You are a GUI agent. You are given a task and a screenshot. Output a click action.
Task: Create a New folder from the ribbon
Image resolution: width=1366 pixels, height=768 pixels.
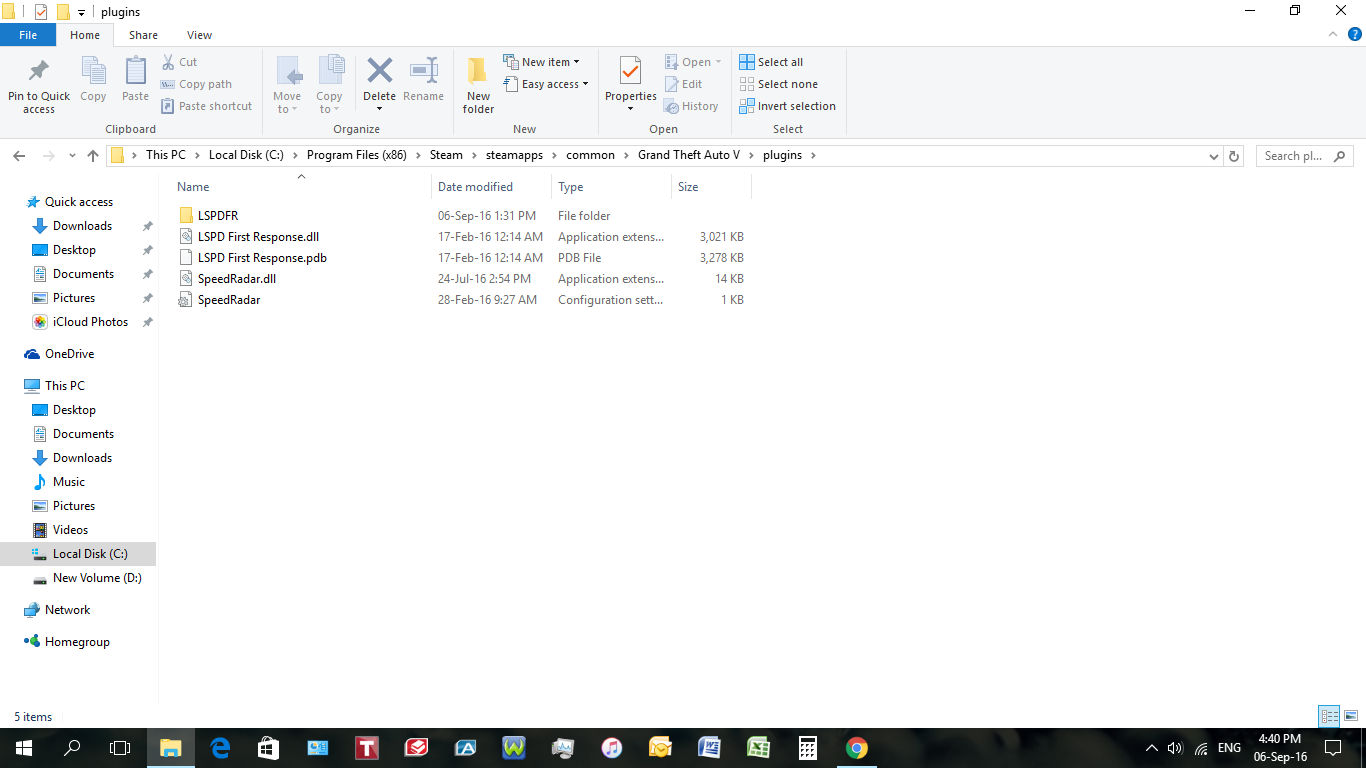coord(478,85)
